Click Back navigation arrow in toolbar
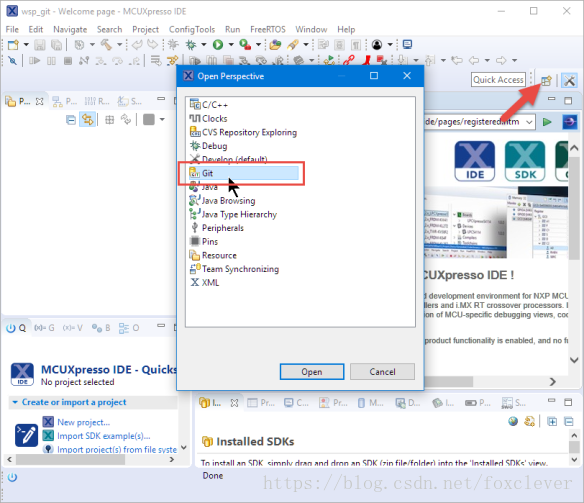Screen dimensions: 584x503 point(474,60)
